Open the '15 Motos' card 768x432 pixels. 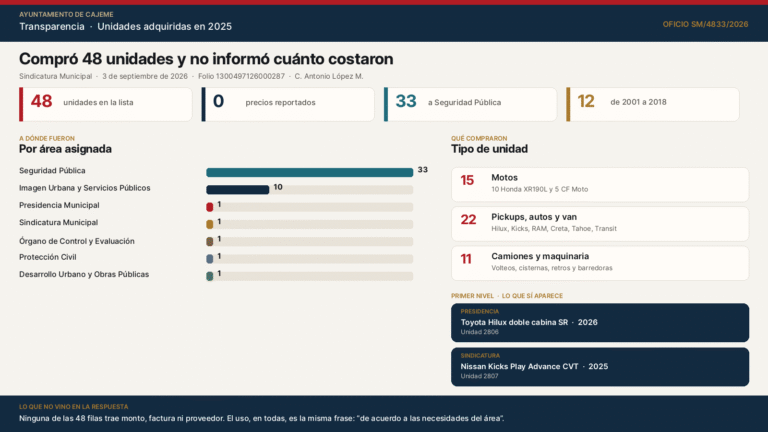click(600, 185)
